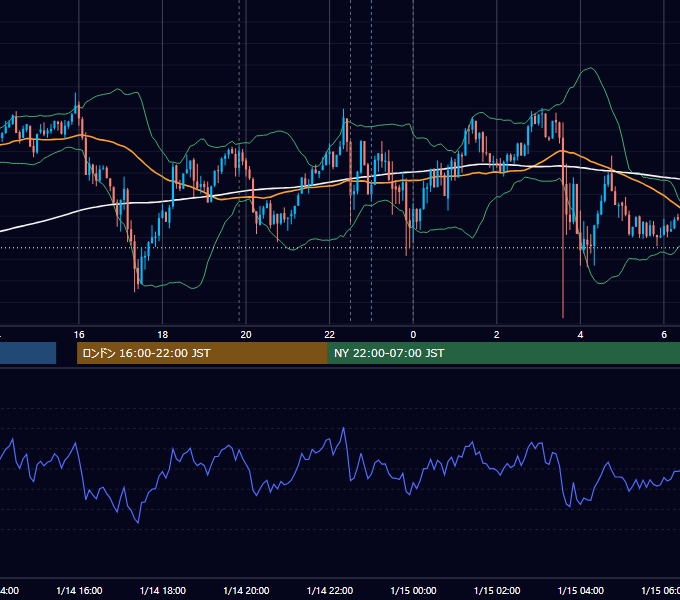Click the 16 hour label on the upper axis
This screenshot has height=600, width=680.
click(x=79, y=335)
